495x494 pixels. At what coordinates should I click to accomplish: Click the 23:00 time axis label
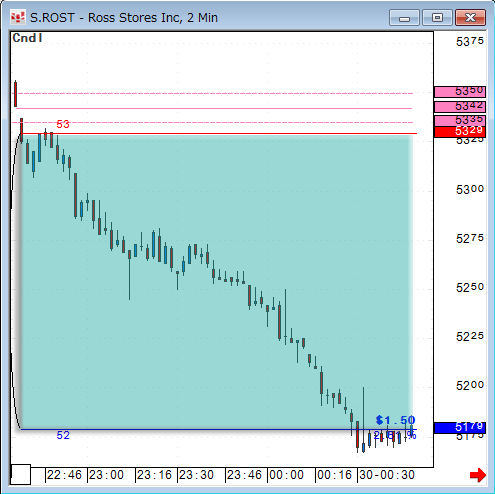(x=106, y=475)
